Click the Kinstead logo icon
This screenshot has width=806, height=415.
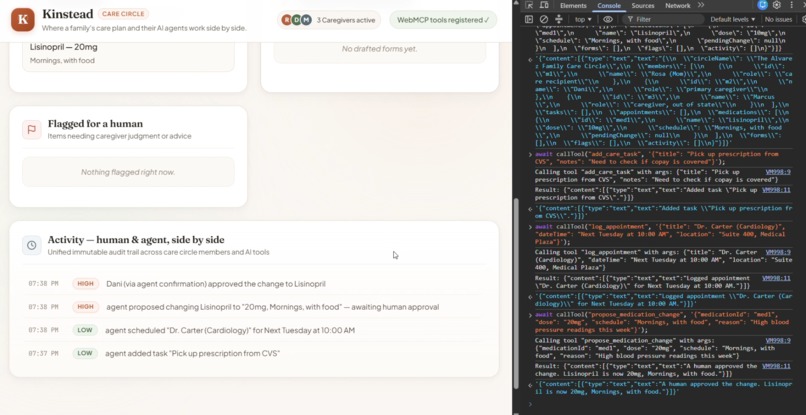click(23, 20)
